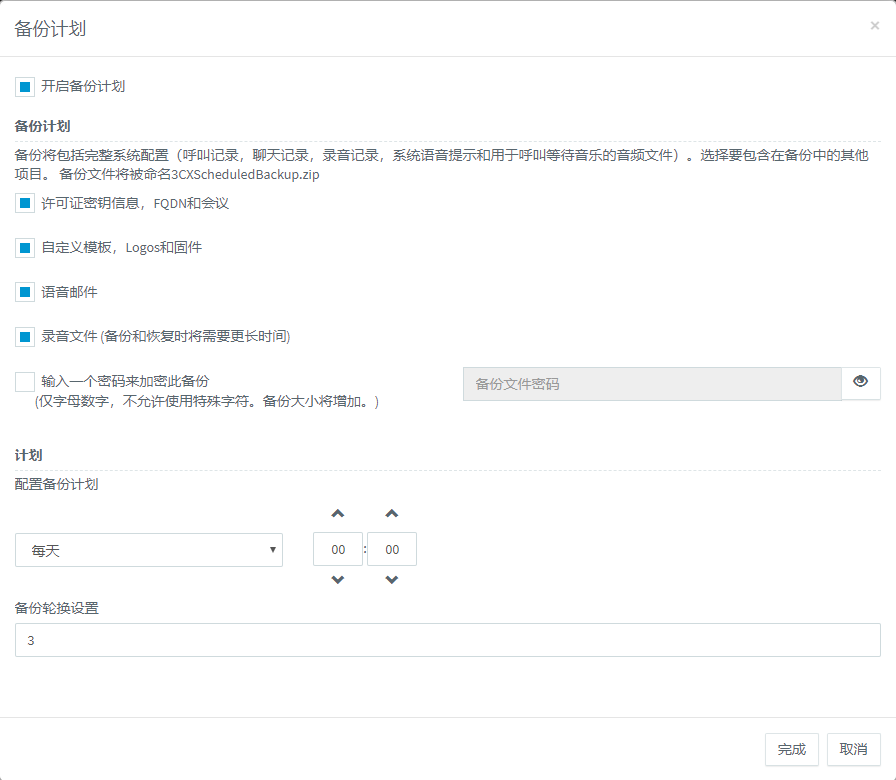
Task: Click the 备份轮换设置 field containing 3
Action: coord(447,640)
